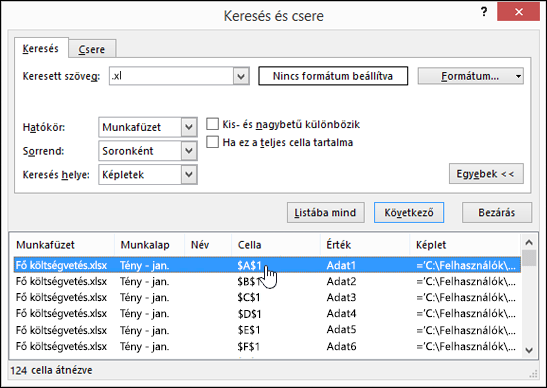Click the 124 cella átnézve status text
The height and width of the screenshot is (388, 547).
(52, 370)
